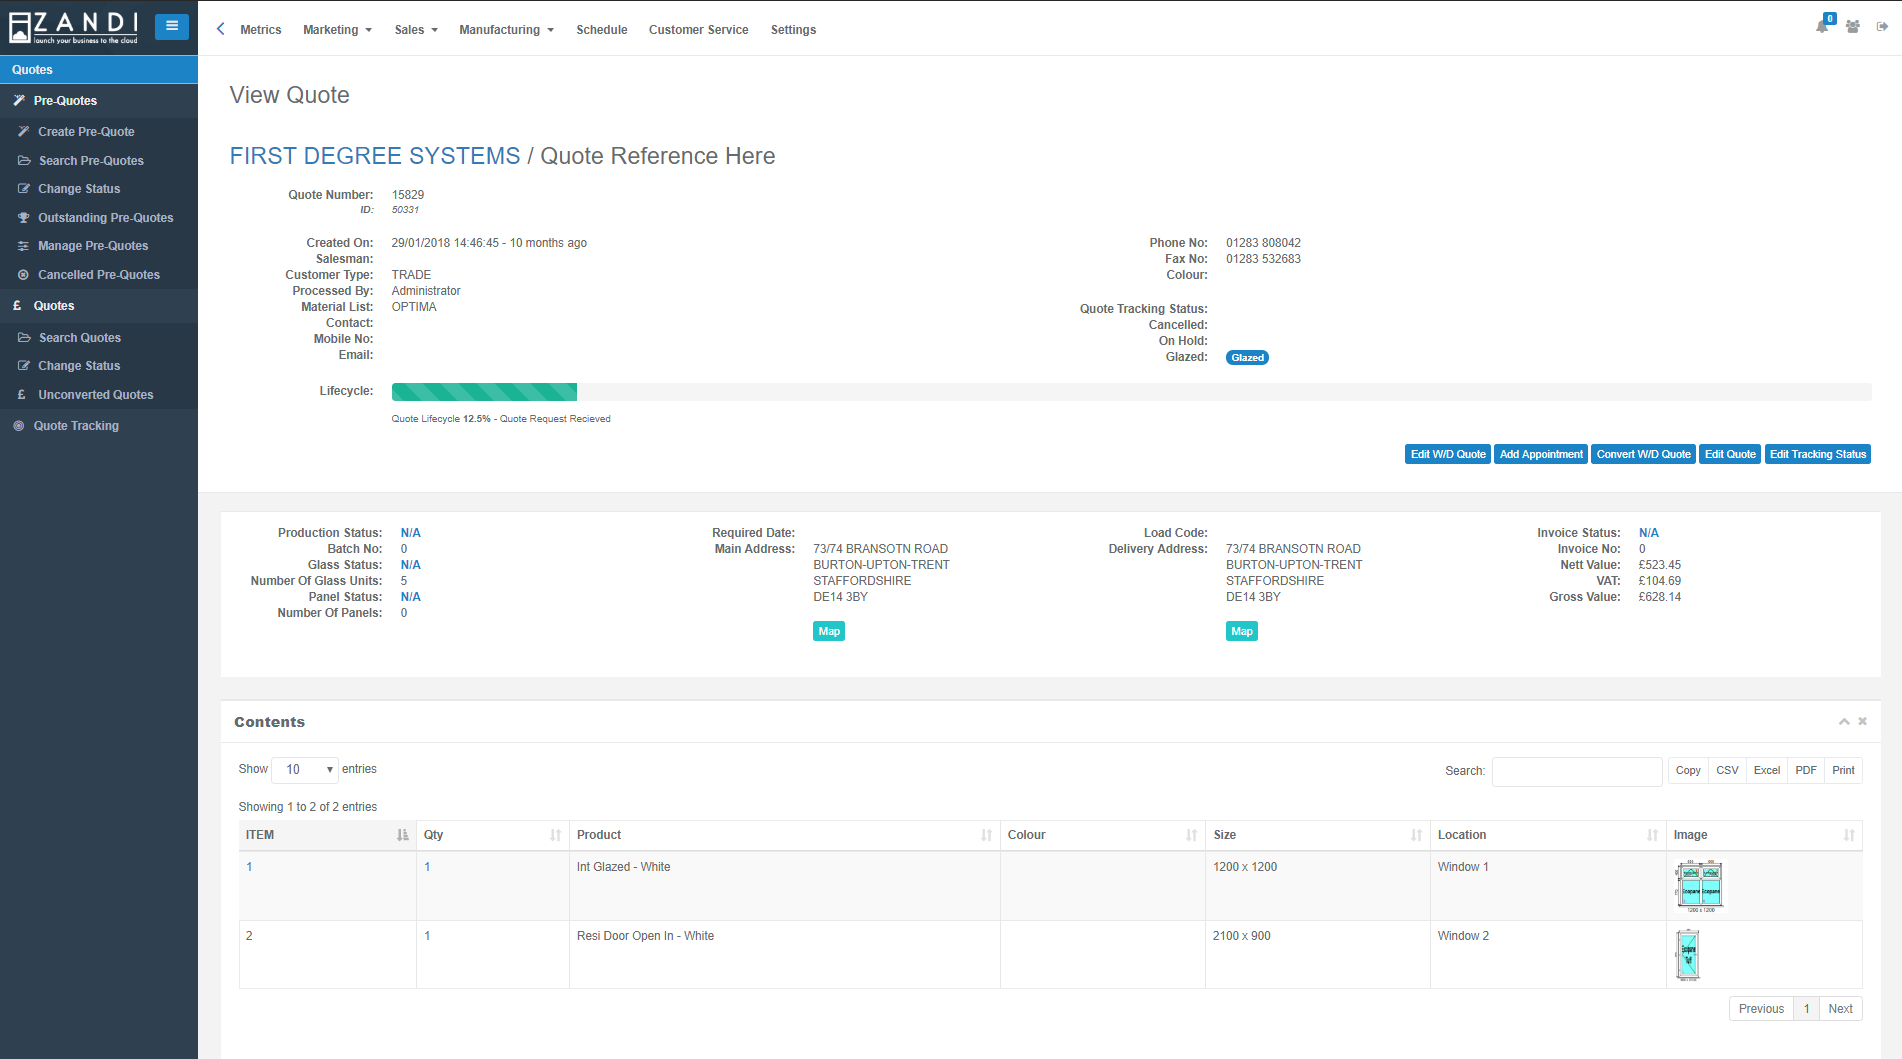Open the Show entries count dropdown
Image resolution: width=1902 pixels, height=1059 pixels.
305,770
